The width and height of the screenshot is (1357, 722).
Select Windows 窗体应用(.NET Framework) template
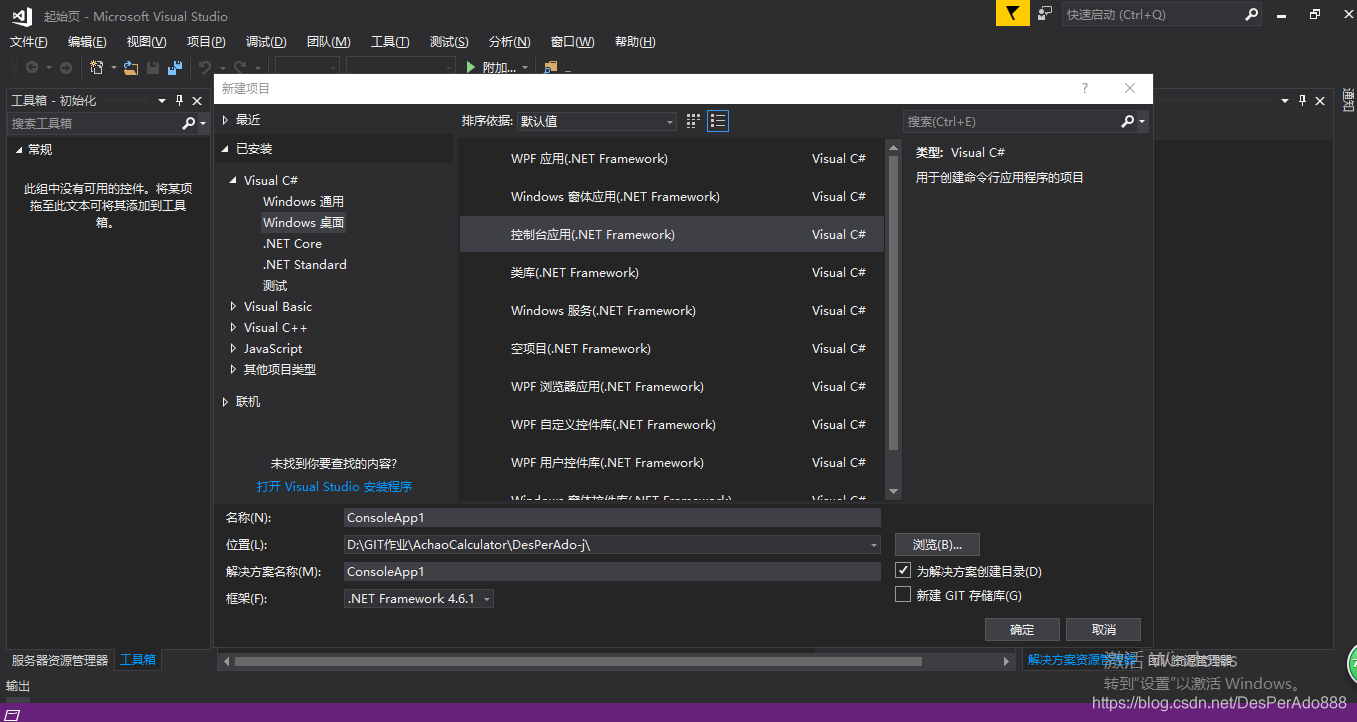coord(671,197)
